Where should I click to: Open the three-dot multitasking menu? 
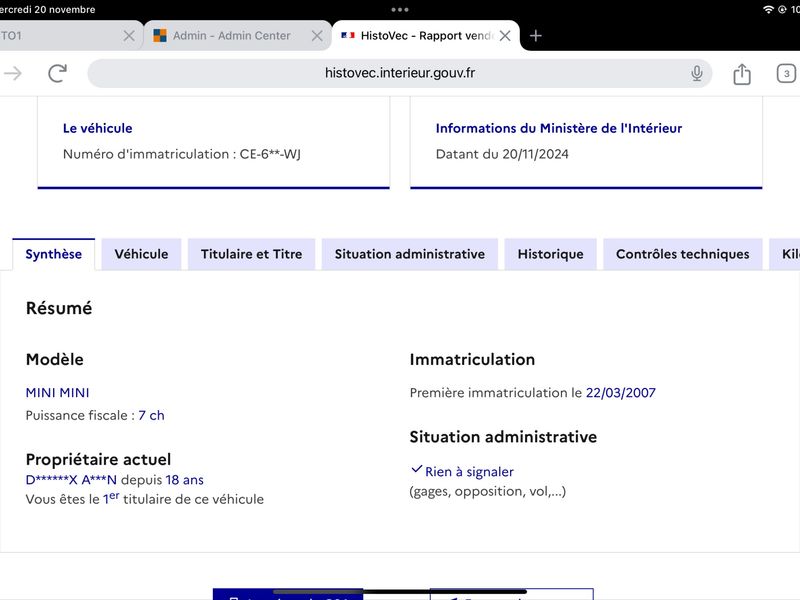pos(400,10)
